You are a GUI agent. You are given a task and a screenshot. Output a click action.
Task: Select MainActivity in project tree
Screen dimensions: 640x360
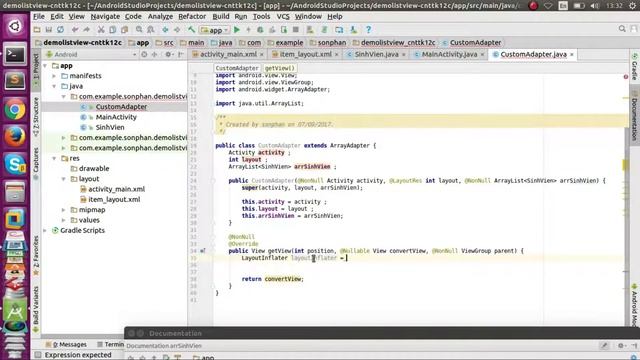click(x=116, y=117)
